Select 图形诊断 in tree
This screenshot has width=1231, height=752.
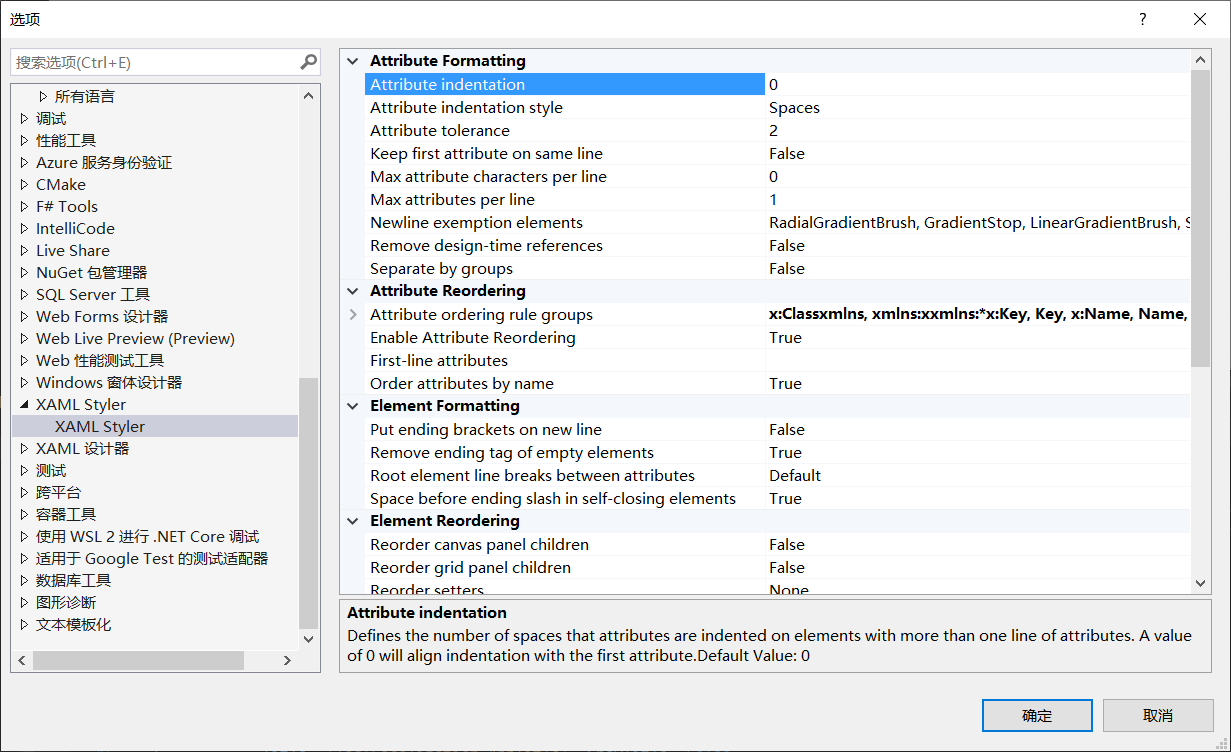66,603
